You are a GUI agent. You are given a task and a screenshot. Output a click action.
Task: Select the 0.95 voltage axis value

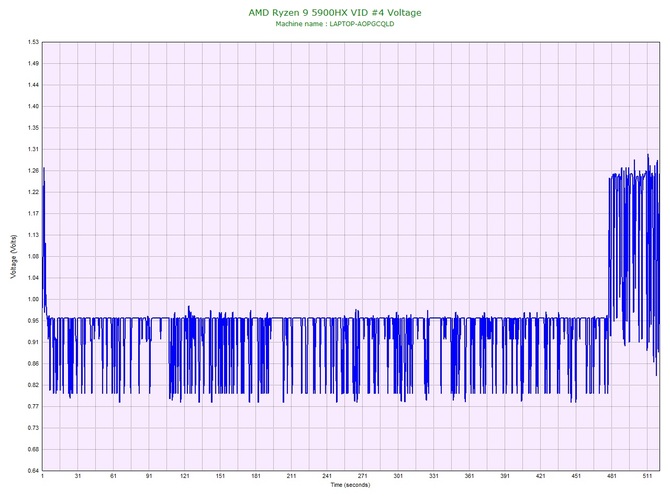click(x=33, y=320)
